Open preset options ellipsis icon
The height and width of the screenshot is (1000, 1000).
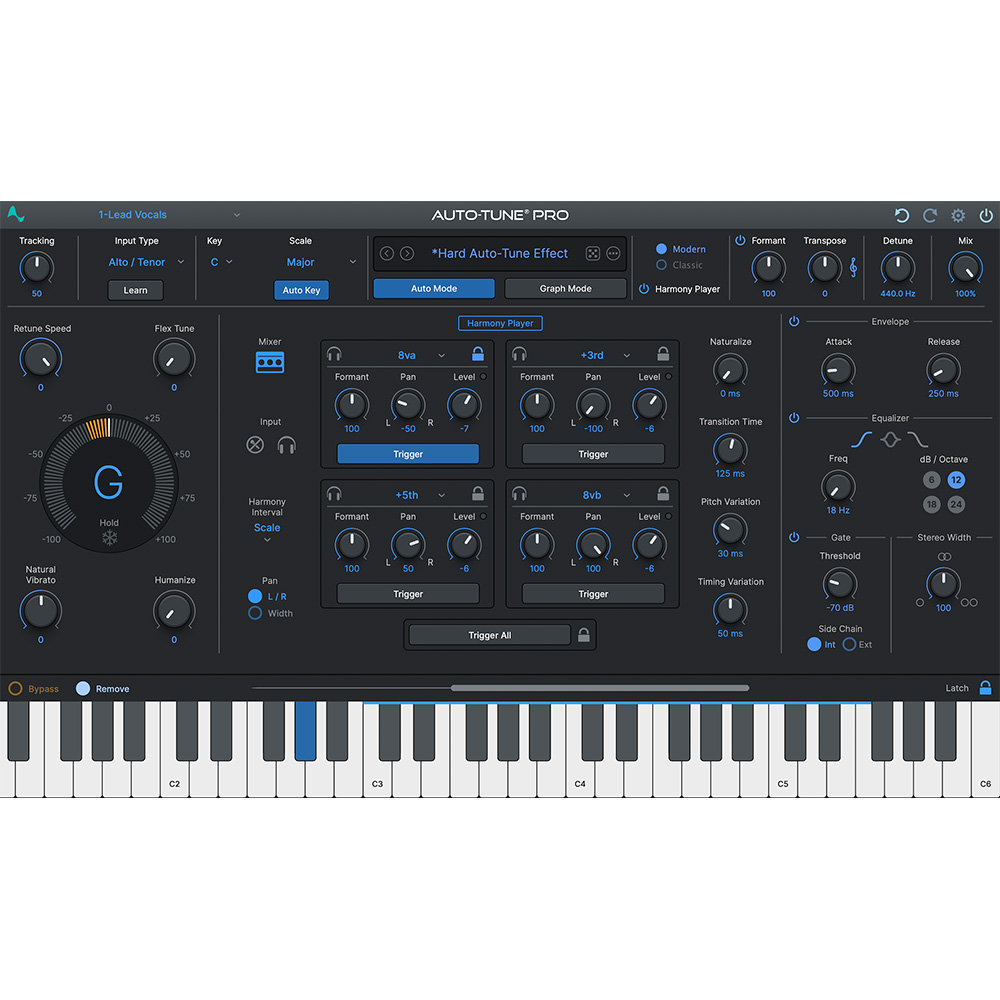[x=613, y=253]
